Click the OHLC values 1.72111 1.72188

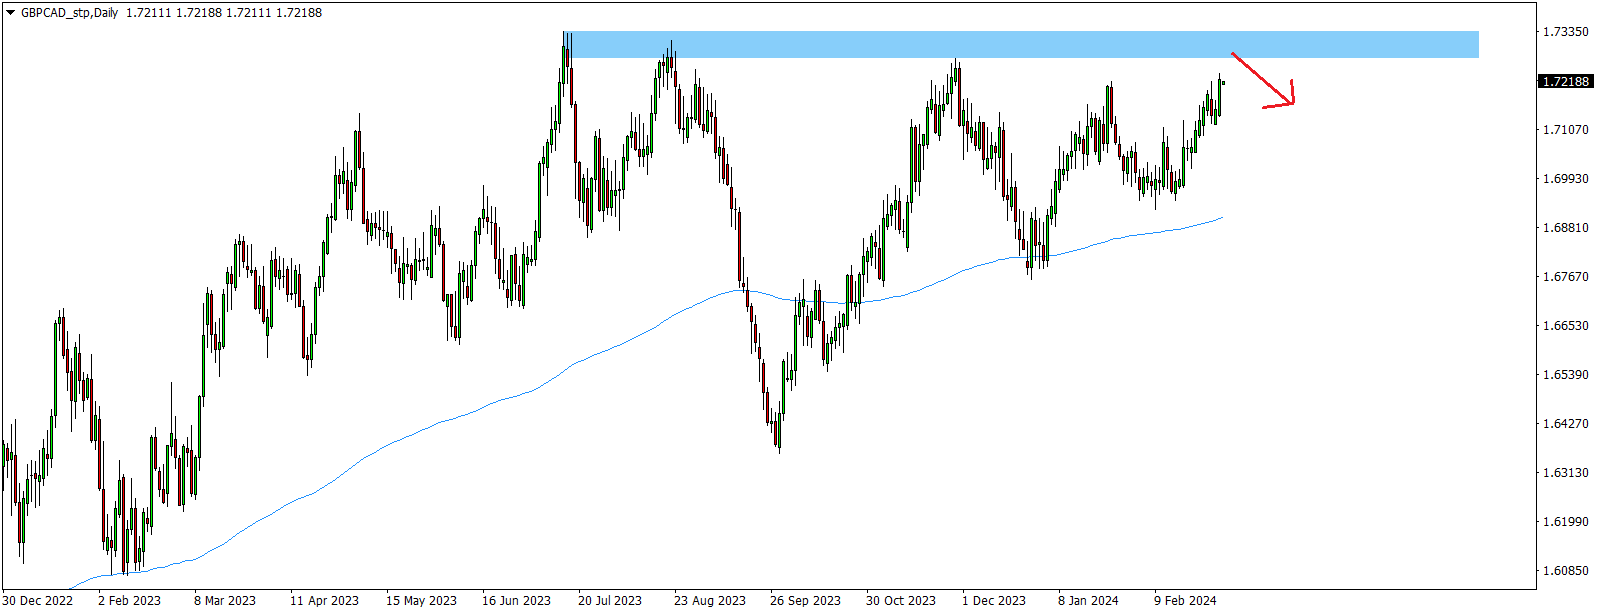click(224, 13)
